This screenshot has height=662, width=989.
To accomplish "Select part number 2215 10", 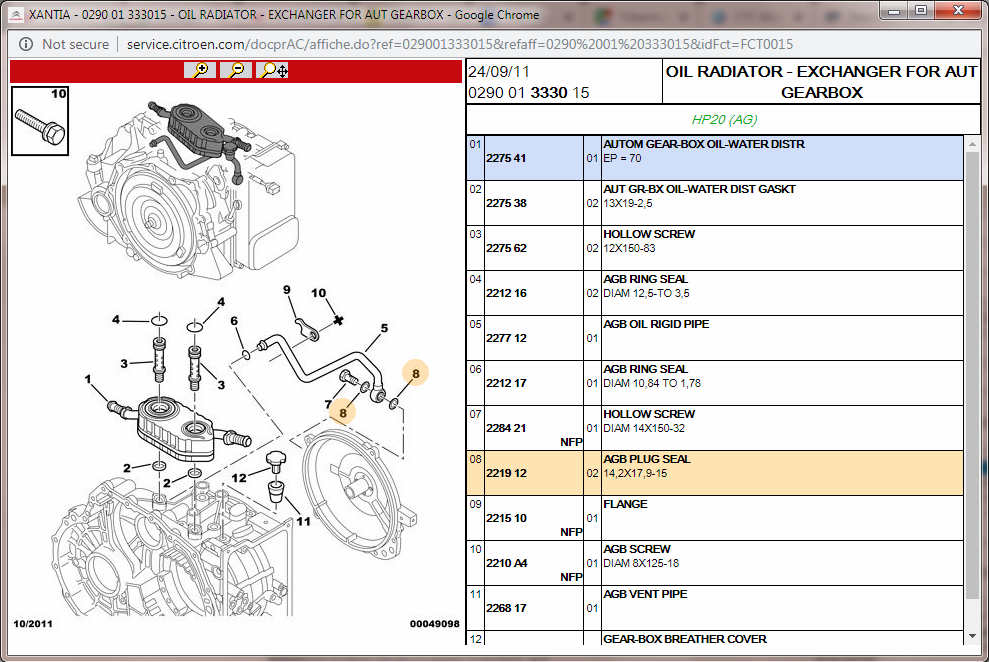I will (506, 518).
